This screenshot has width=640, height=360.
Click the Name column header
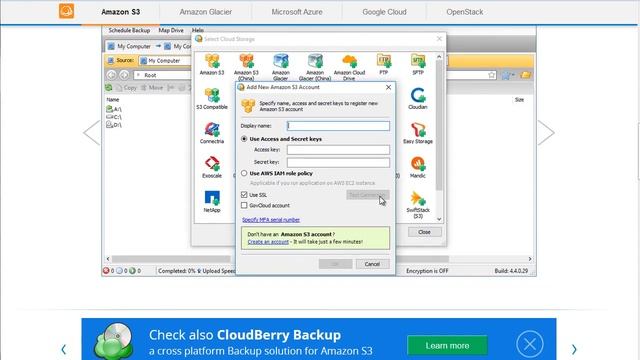pyautogui.click(x=113, y=100)
